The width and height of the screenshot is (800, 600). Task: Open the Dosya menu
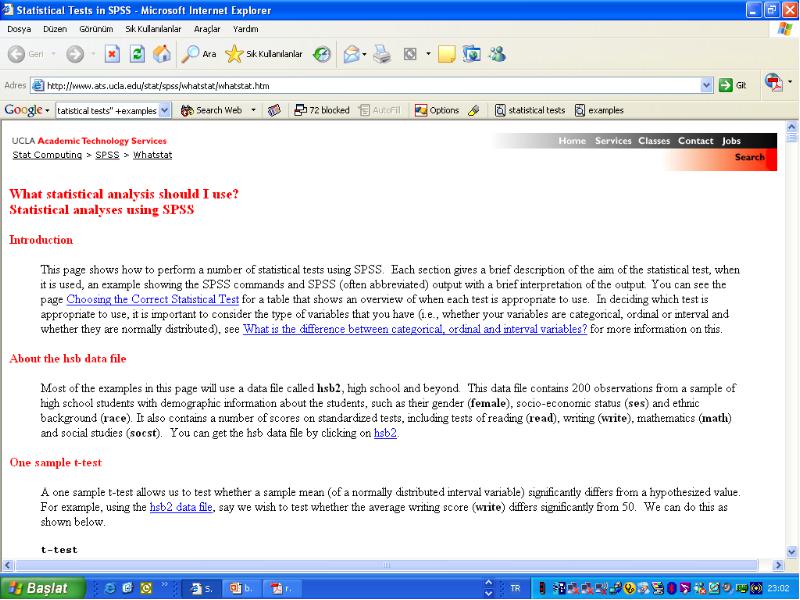[x=19, y=29]
